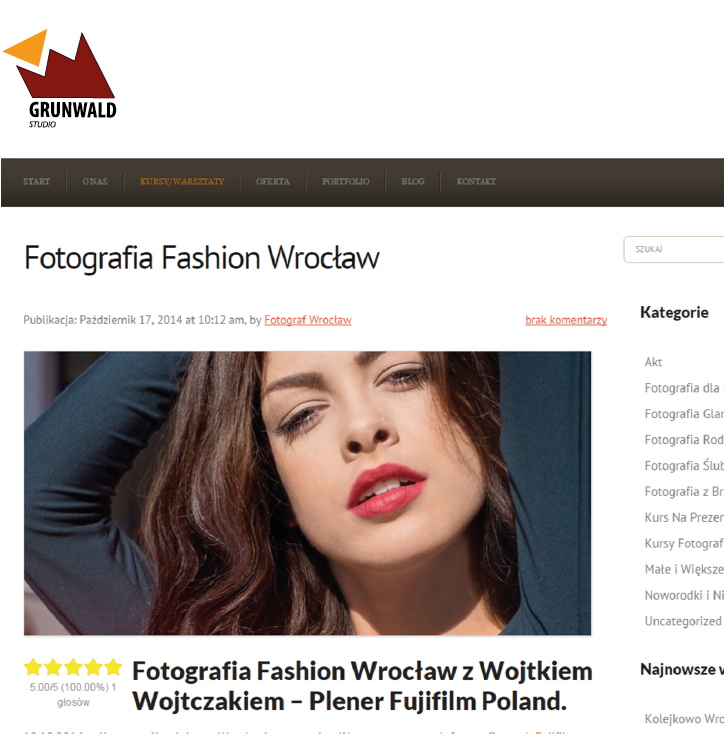Open the KURSY/WARSZTATY menu item
This screenshot has width=725, height=734.
coord(182,182)
